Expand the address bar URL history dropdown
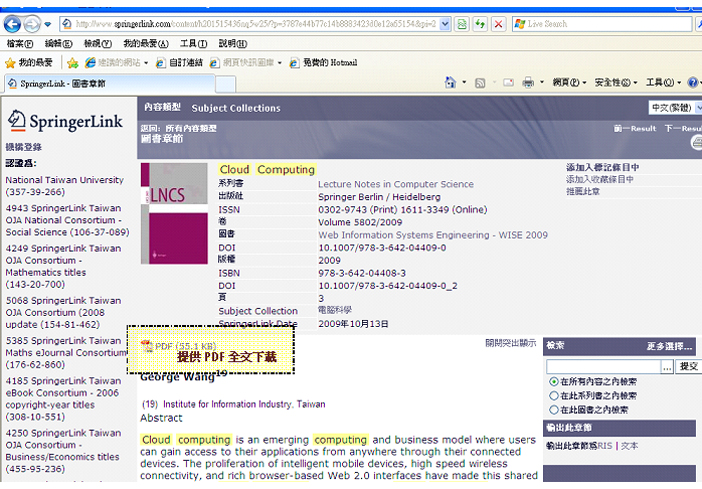702x489 pixels. [x=445, y=24]
